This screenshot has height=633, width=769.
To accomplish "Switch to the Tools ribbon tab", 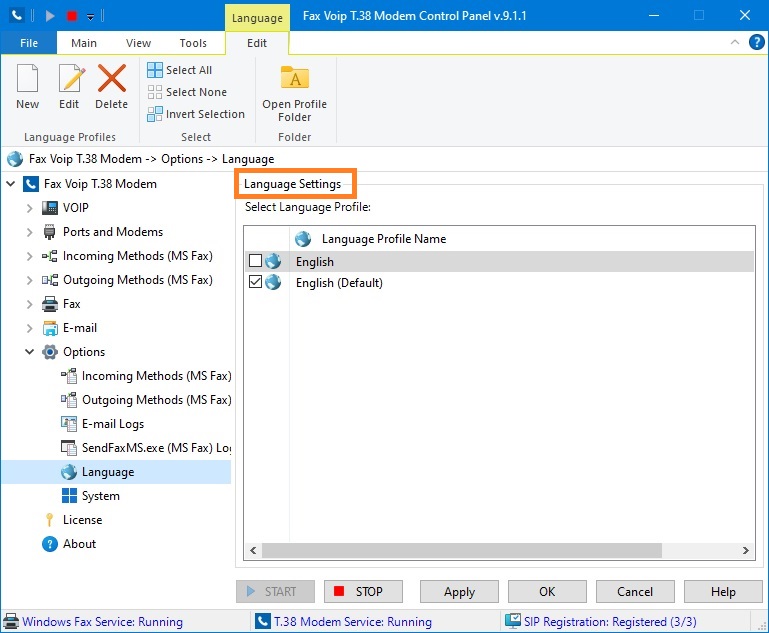I will (193, 43).
